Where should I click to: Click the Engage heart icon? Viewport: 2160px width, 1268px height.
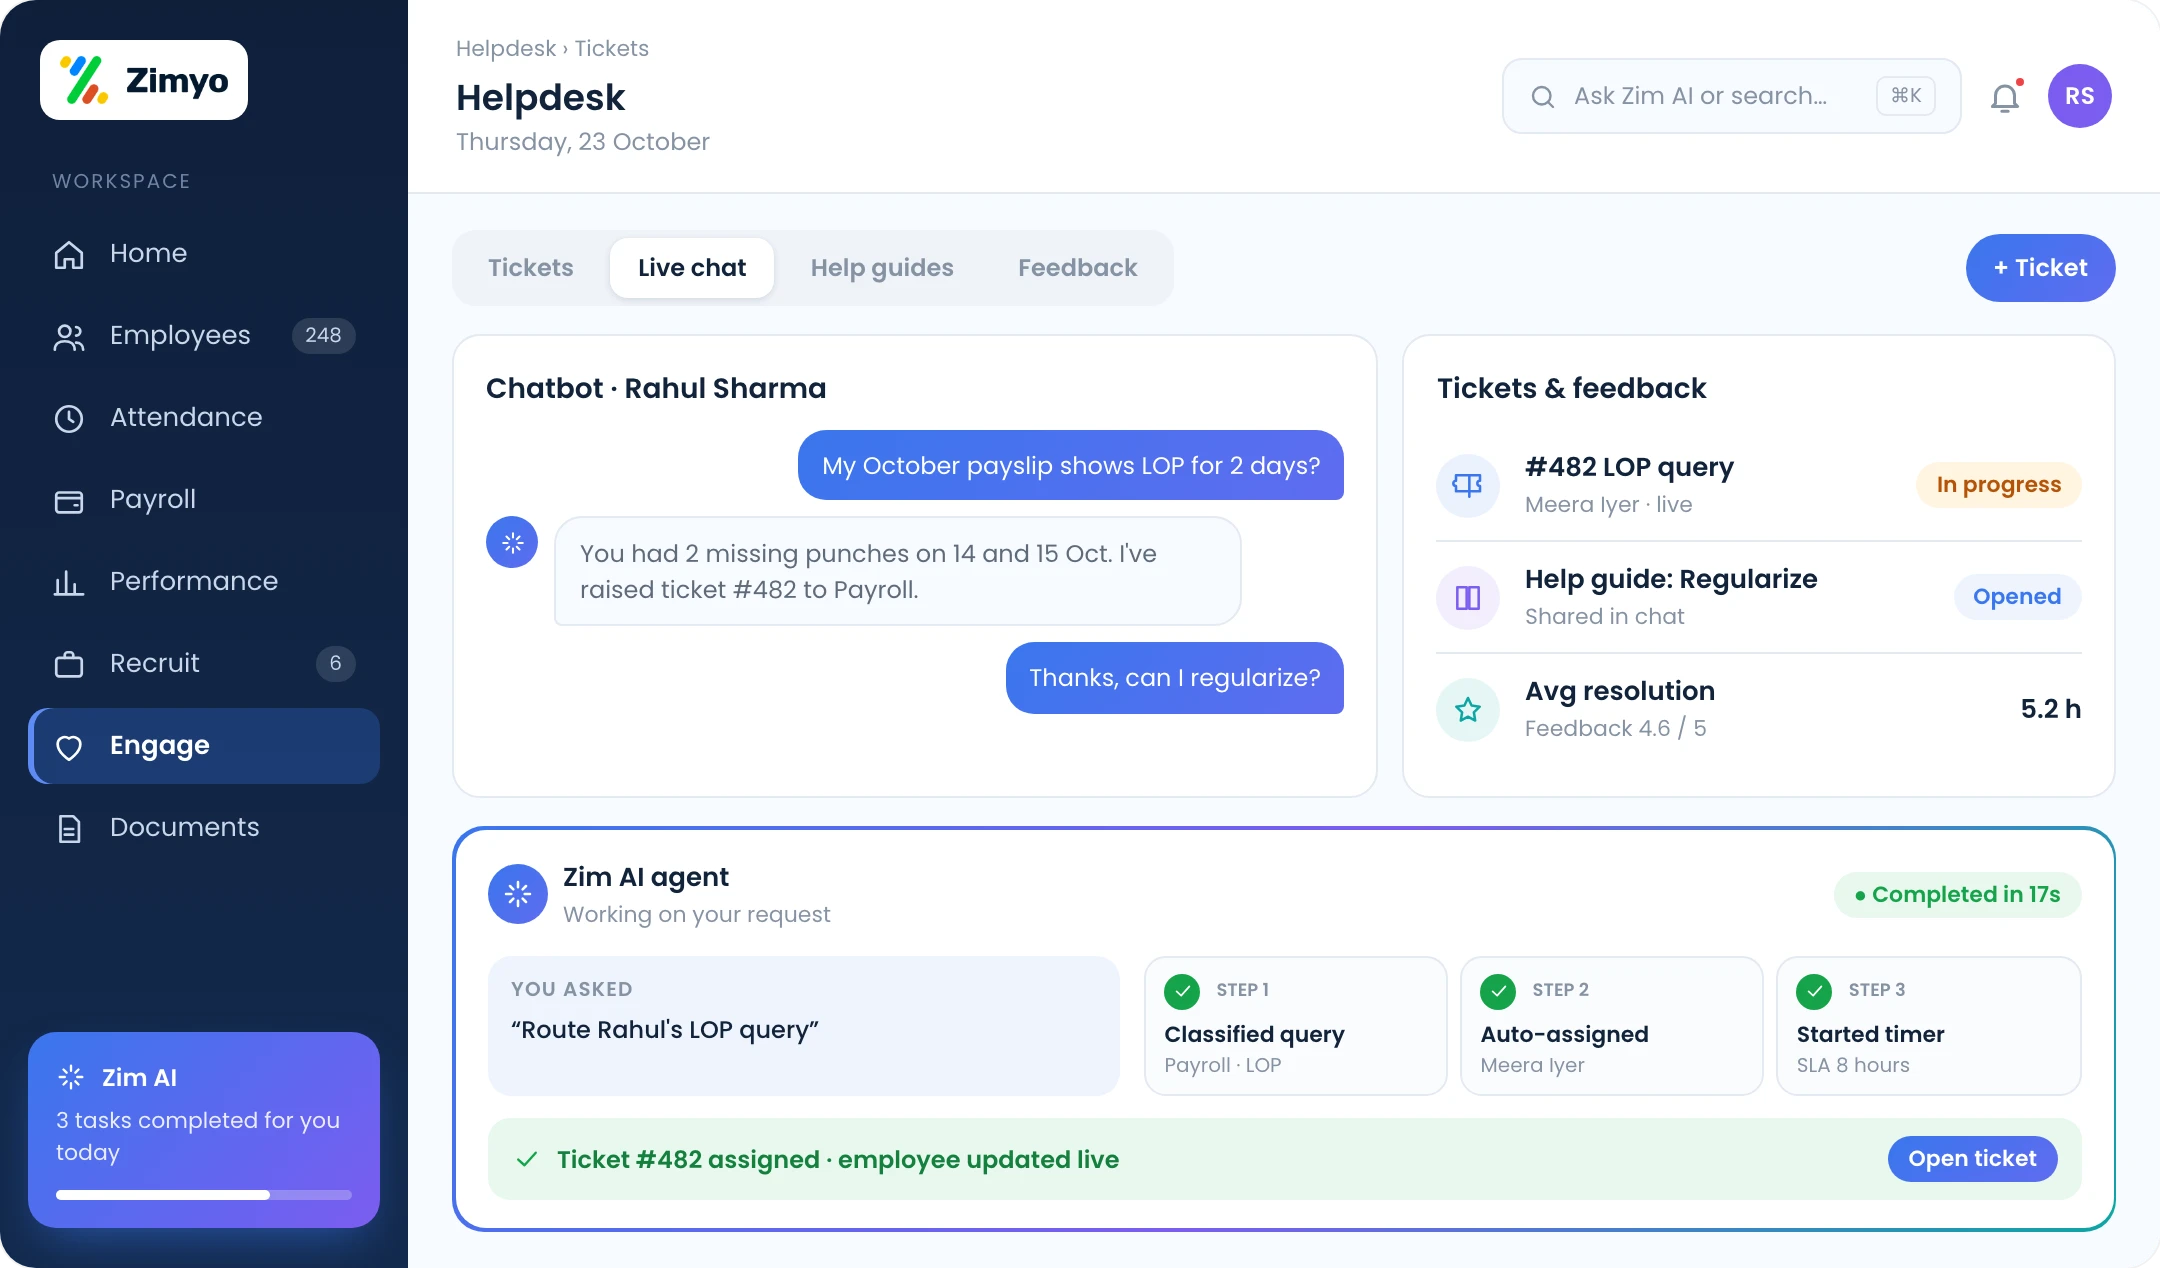(x=69, y=747)
